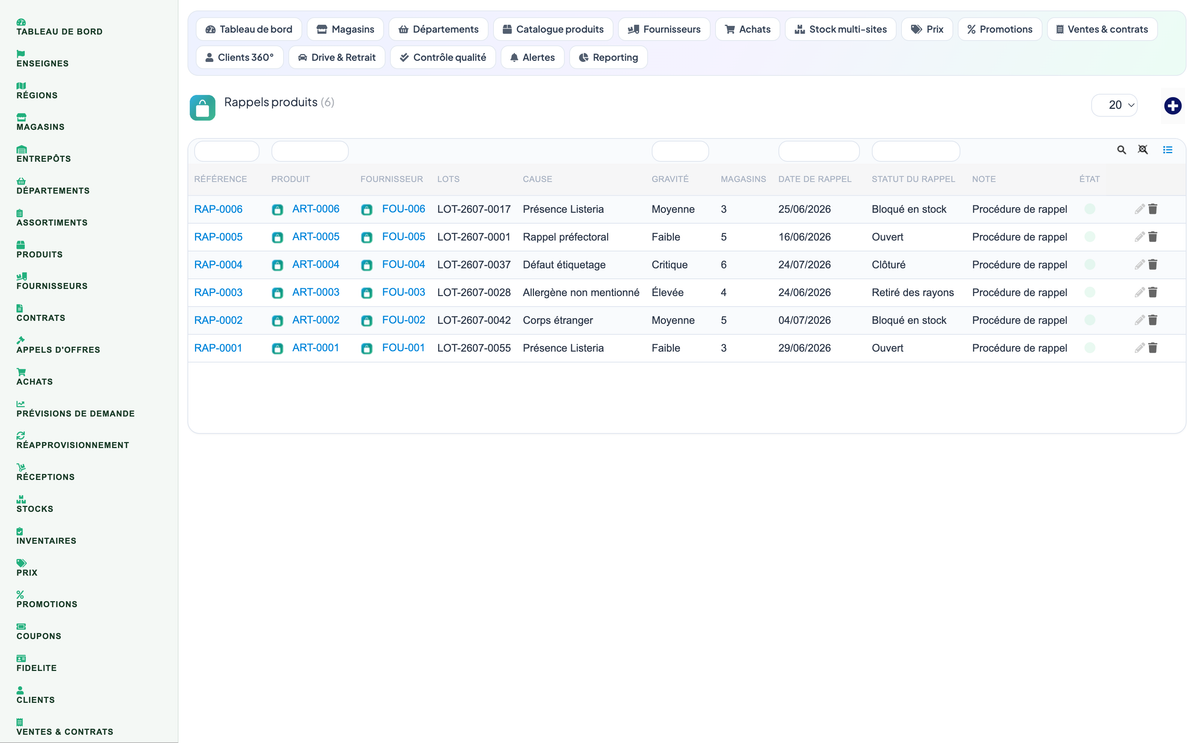Open product link ART-0001

[x=316, y=348]
